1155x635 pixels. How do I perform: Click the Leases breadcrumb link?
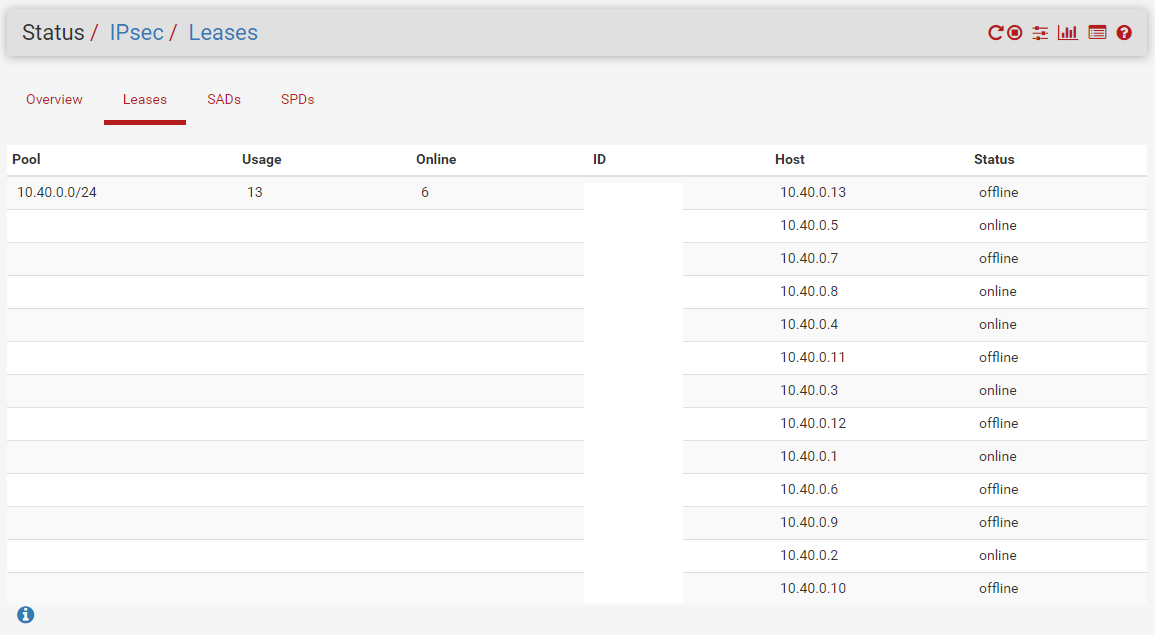tap(222, 32)
